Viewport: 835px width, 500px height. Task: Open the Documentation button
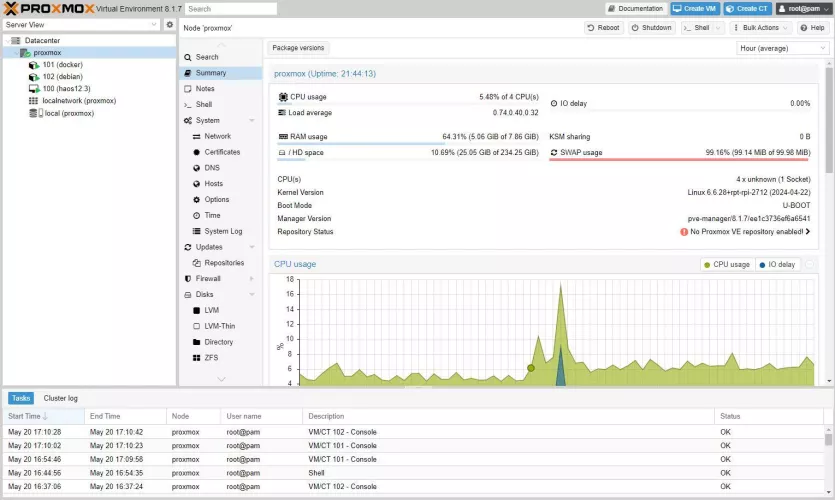[636, 9]
